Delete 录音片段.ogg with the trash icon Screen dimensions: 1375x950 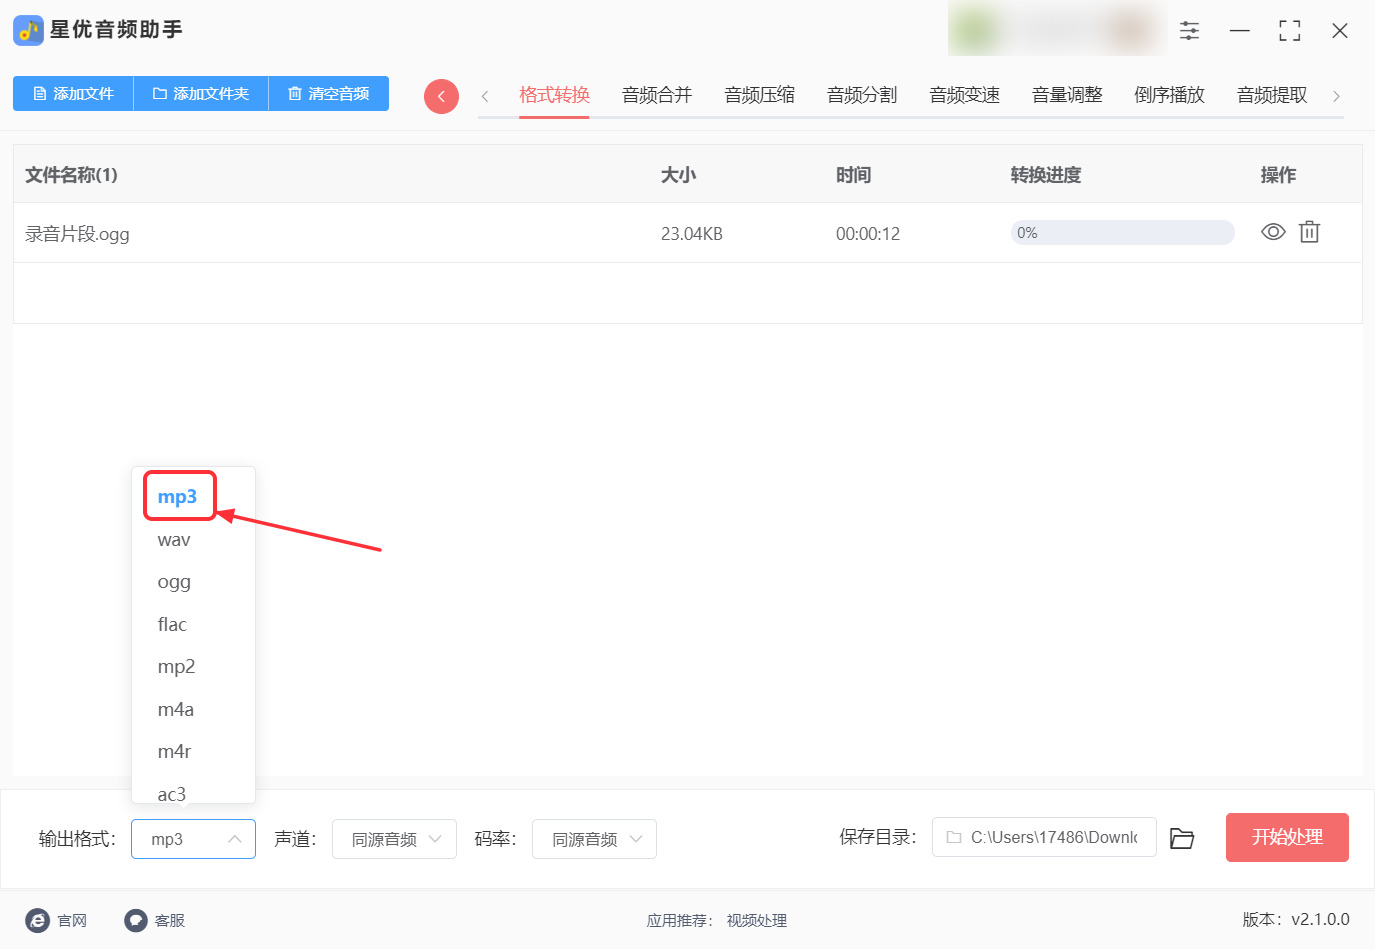(1309, 232)
